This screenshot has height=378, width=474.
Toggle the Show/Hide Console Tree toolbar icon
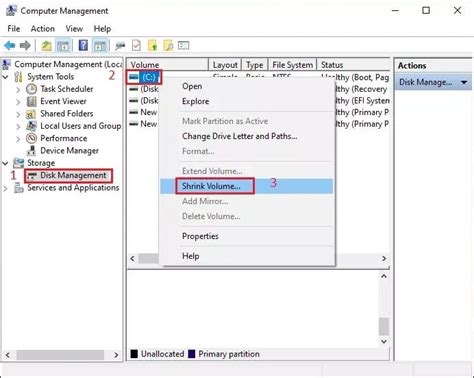[x=63, y=46]
